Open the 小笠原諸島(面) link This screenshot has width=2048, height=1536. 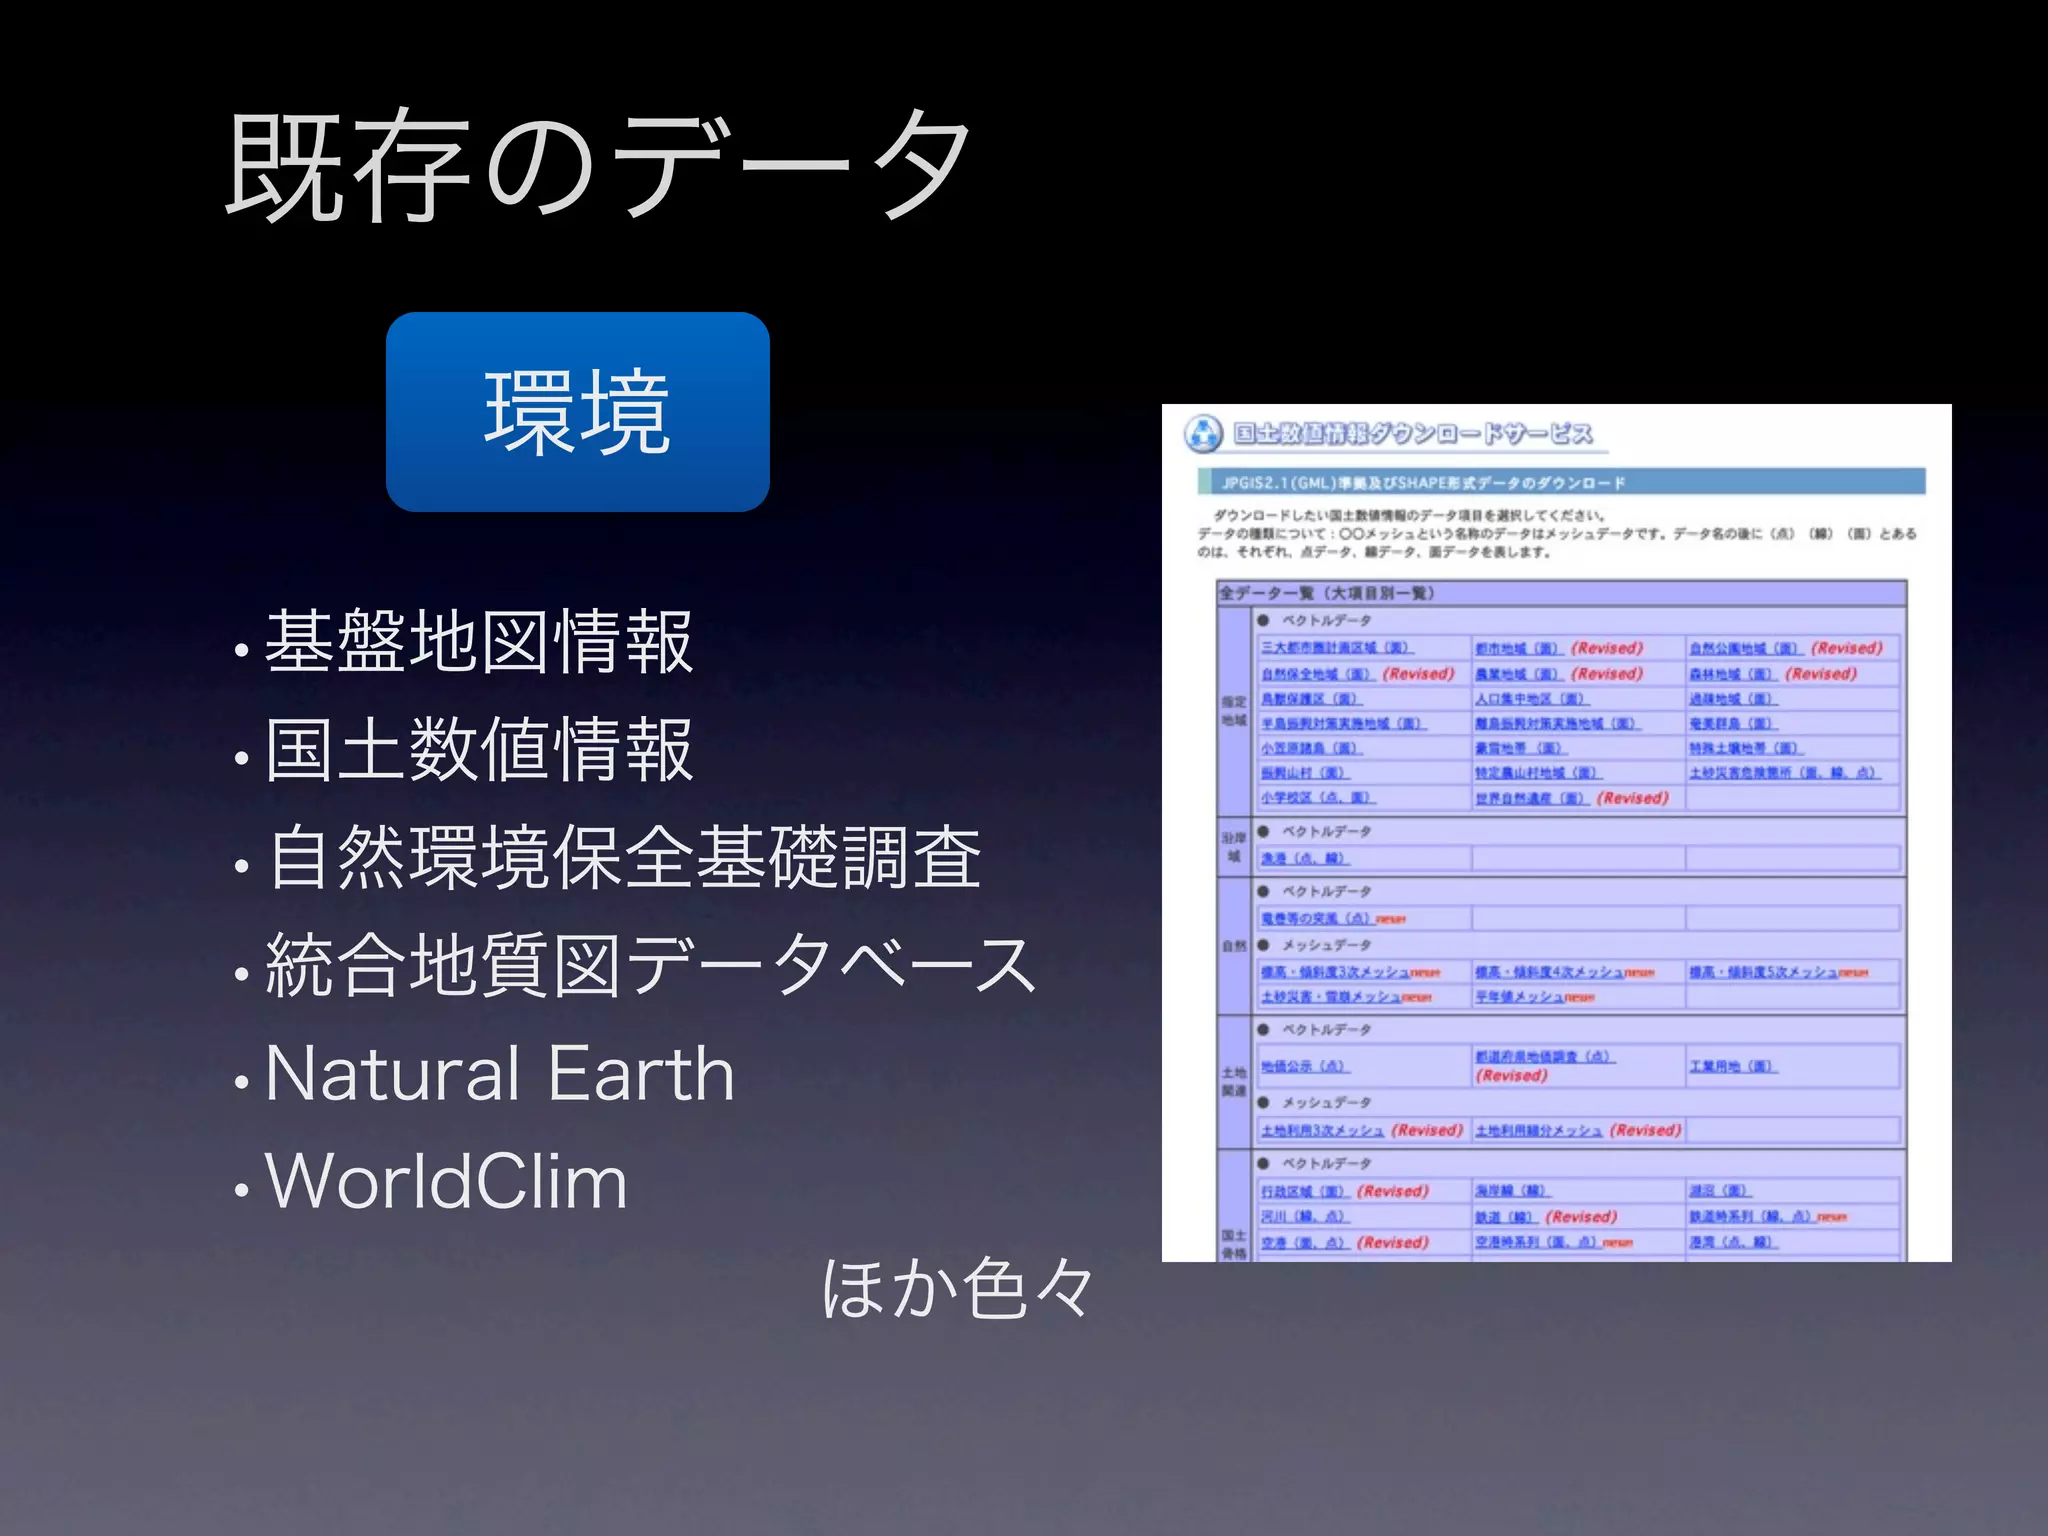point(1311,748)
